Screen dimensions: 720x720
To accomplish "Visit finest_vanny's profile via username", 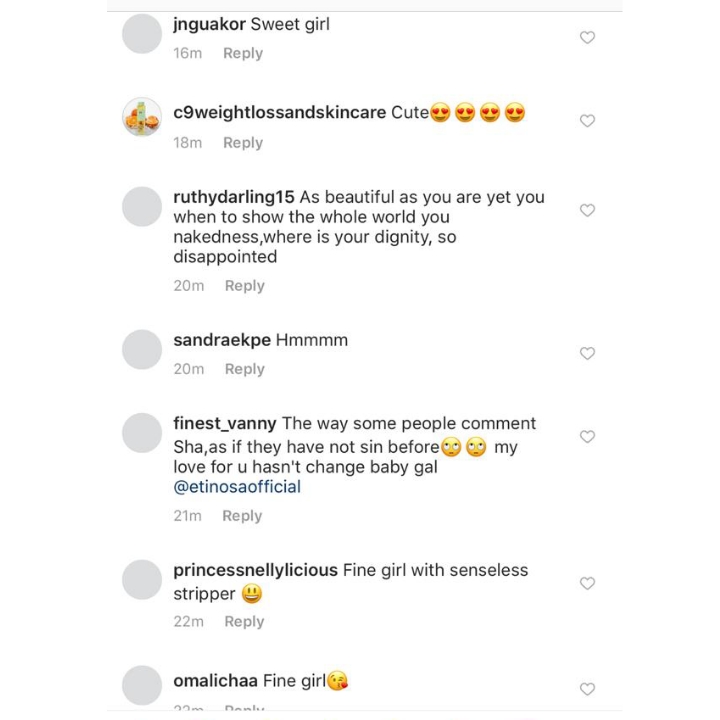I will click(x=225, y=424).
